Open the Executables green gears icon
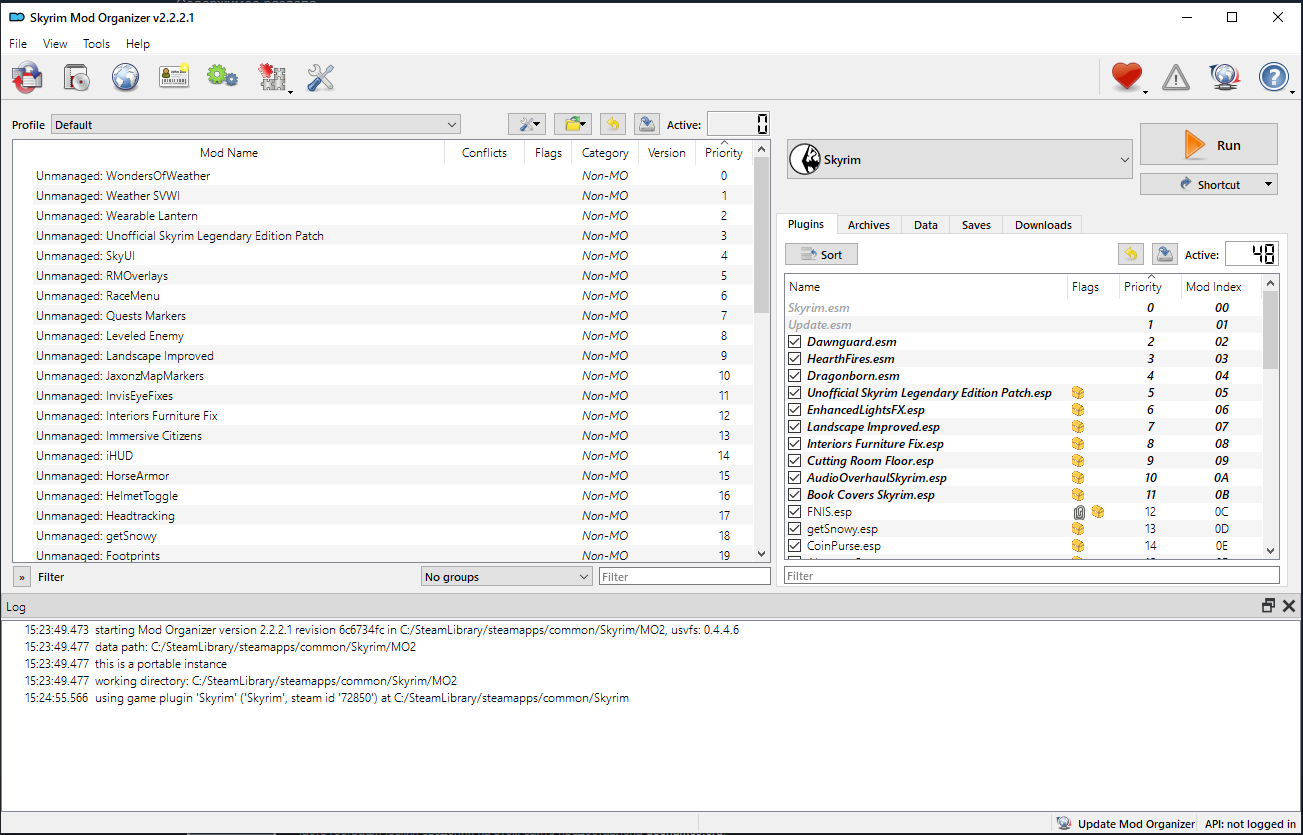 [x=222, y=77]
